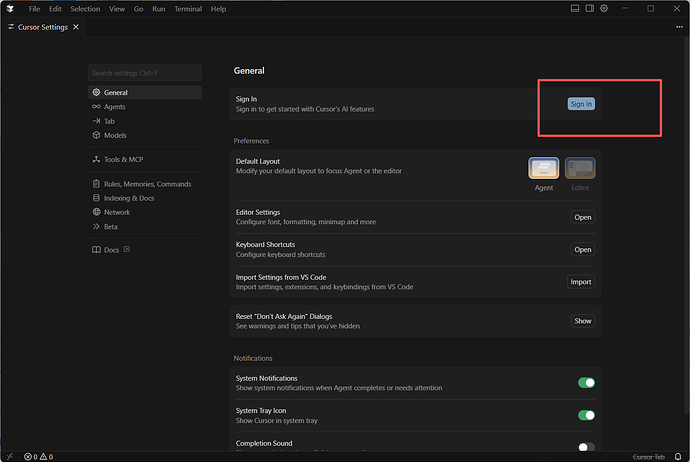
Task: Go to Tab label in sidebar
Action: (x=109, y=121)
